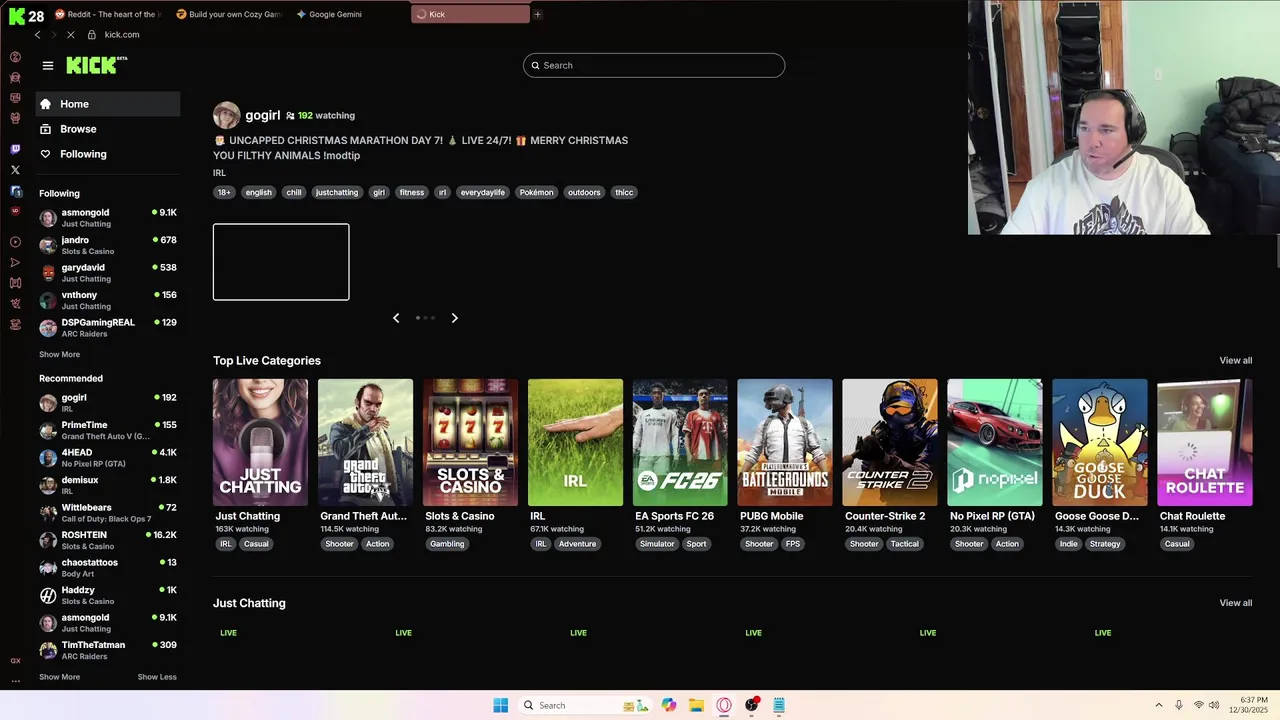Image resolution: width=1280 pixels, height=720 pixels.
Task: Click the Tactical tag under Counter-Strike 2
Action: coord(904,544)
